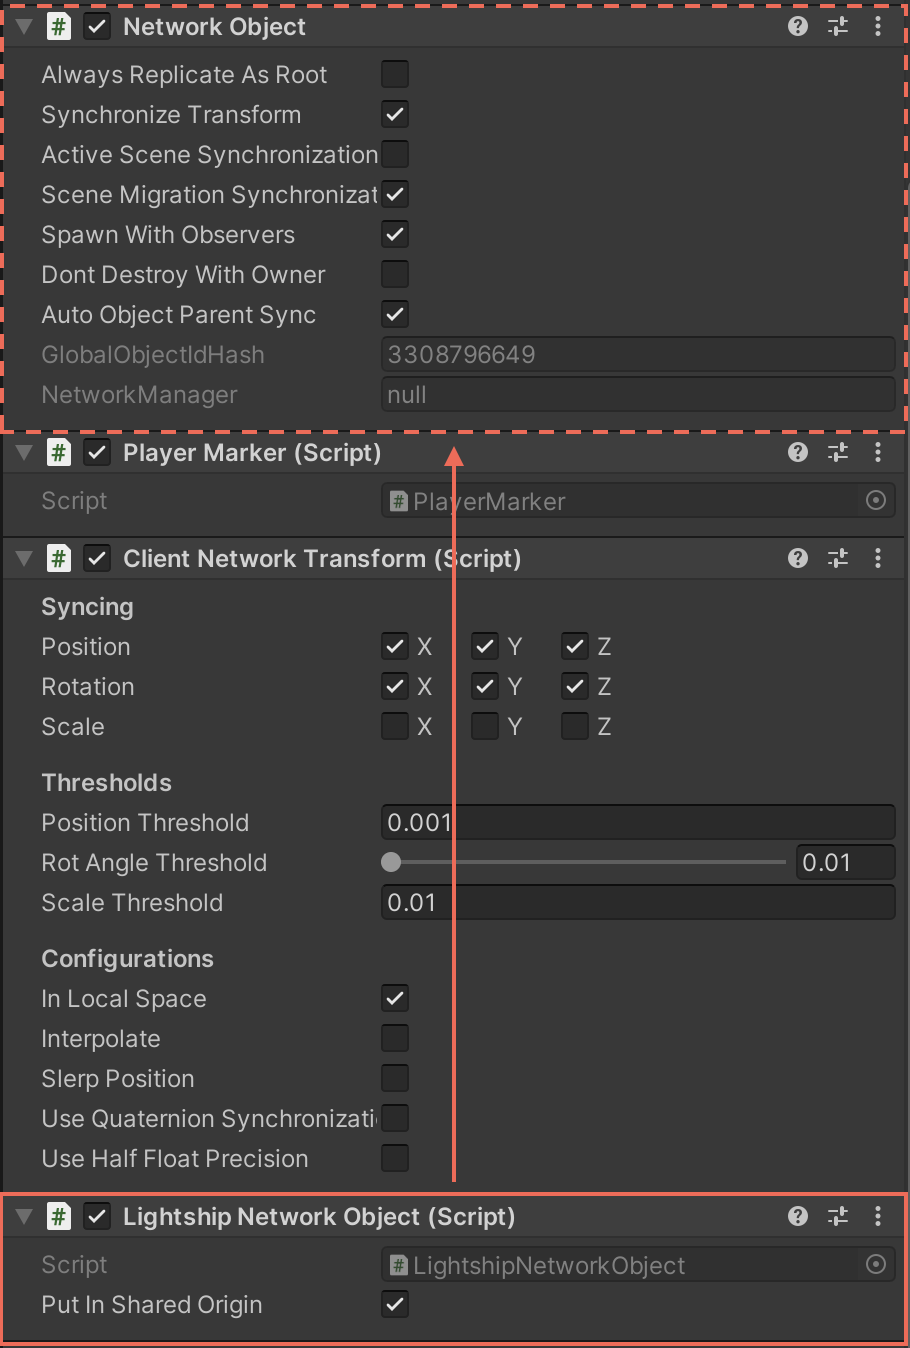
Task: Open Lightship Network Object options menu
Action: tap(878, 1217)
